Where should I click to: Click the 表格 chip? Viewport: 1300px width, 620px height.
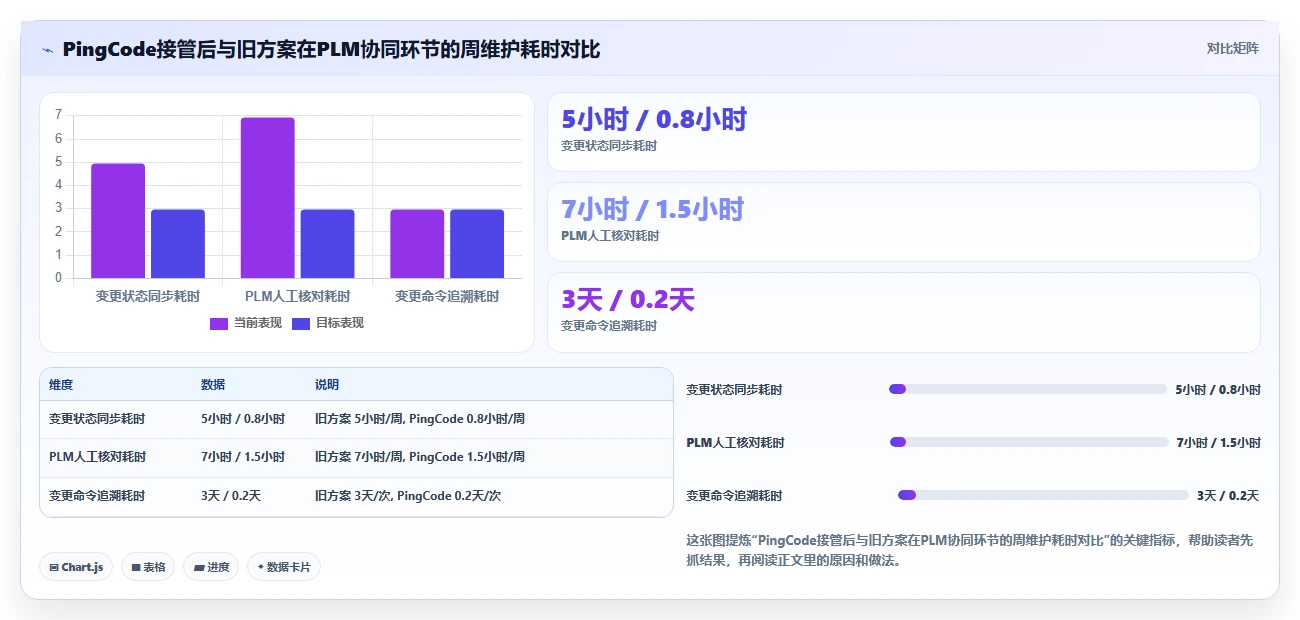148,567
